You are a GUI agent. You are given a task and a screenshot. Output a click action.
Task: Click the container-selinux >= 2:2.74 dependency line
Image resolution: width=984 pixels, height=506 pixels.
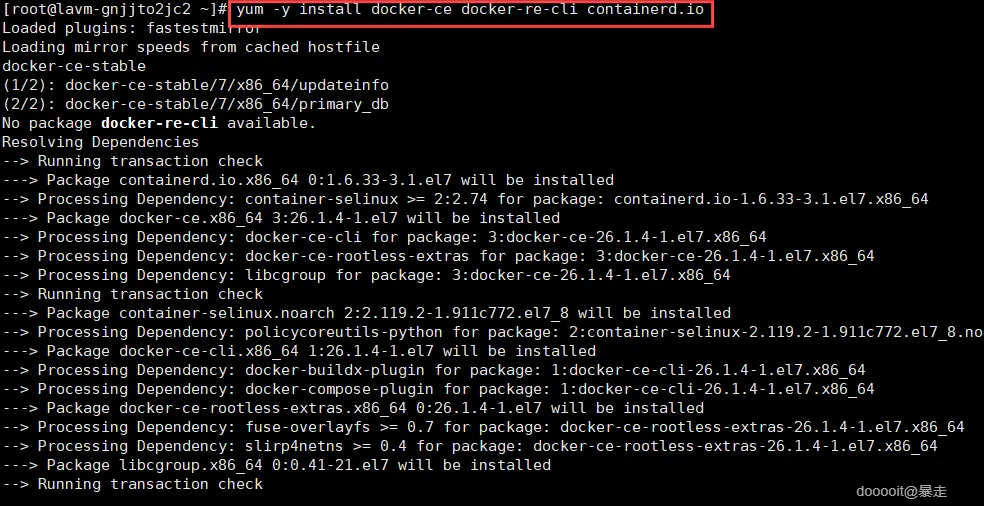tap(465, 199)
